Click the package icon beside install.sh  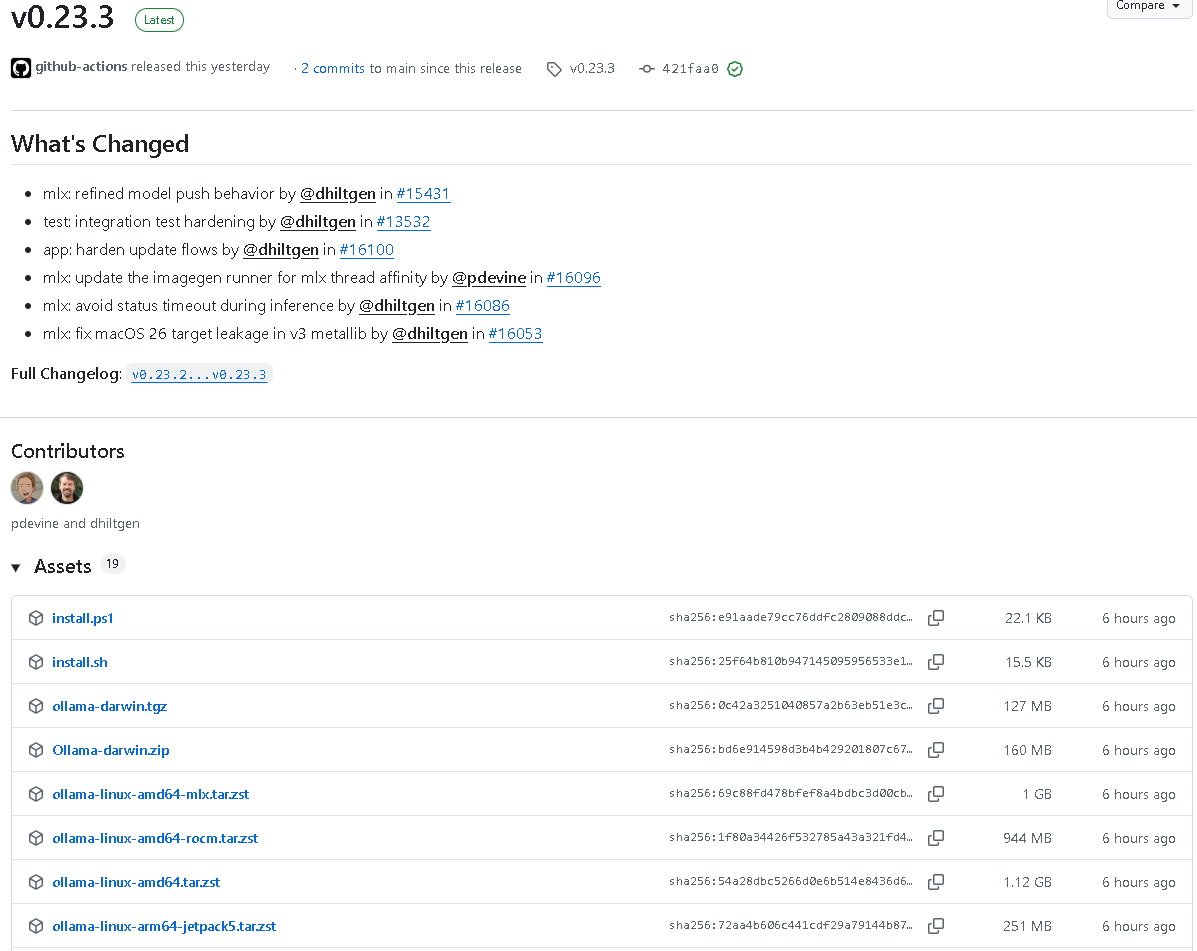click(36, 662)
